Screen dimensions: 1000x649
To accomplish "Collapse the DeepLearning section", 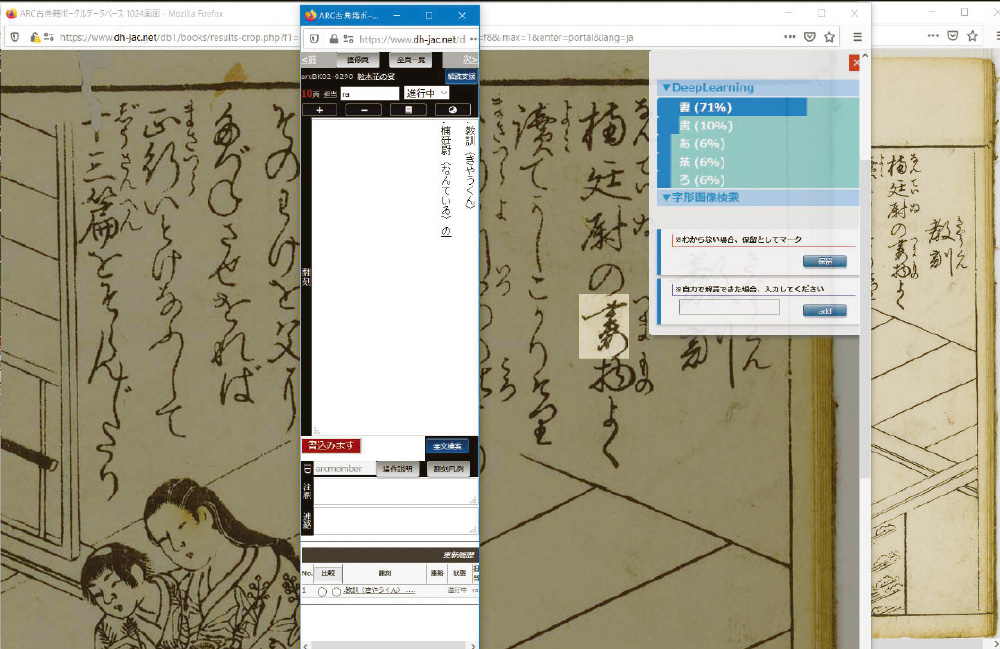I will (758, 87).
